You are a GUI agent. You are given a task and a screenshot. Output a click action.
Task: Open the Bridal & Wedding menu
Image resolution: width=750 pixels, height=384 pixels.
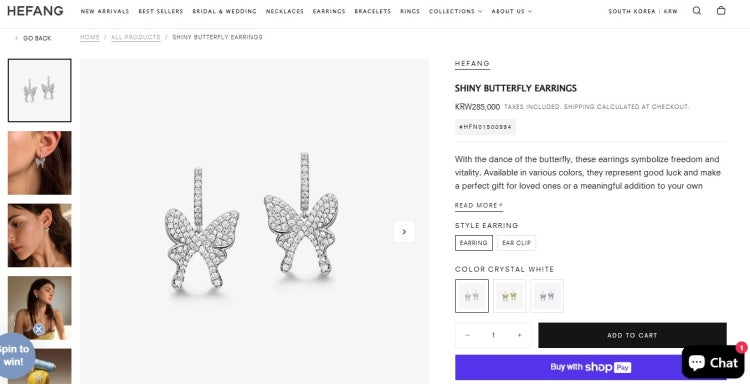click(x=224, y=11)
